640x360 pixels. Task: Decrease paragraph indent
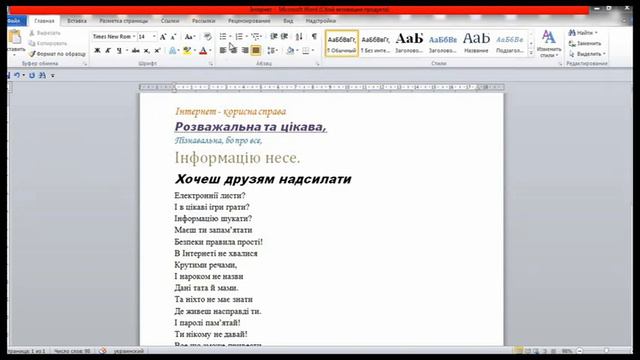click(x=274, y=37)
